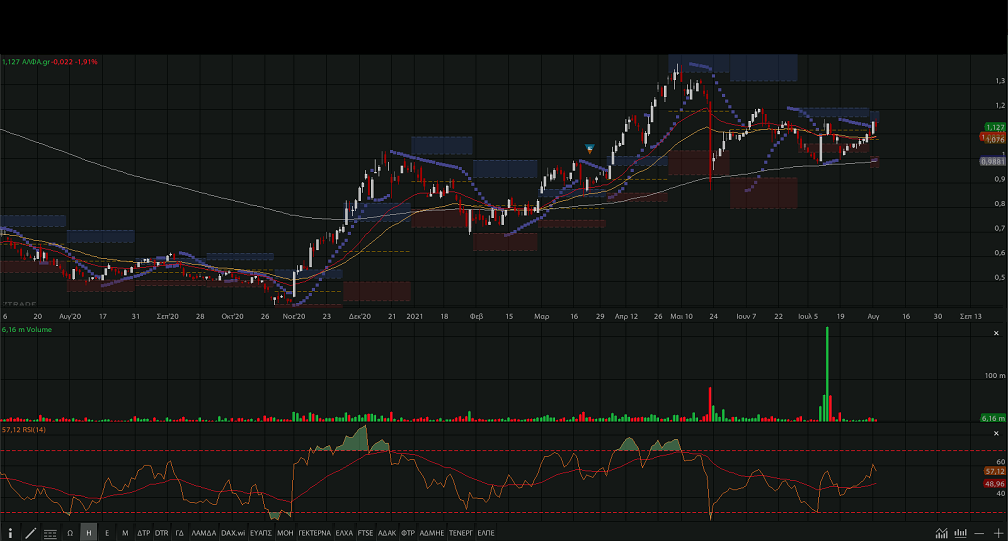Zoom in with the plus icon

click(x=997, y=533)
